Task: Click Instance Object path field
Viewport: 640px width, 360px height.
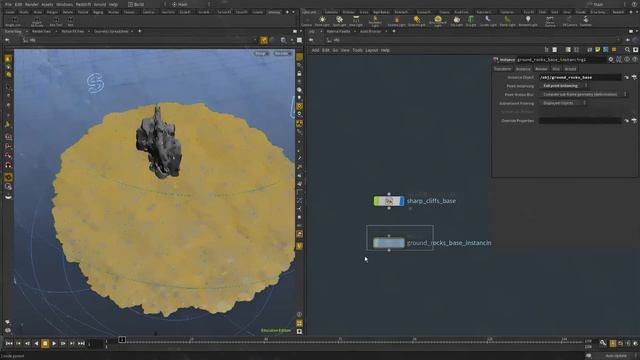Action: click(580, 77)
